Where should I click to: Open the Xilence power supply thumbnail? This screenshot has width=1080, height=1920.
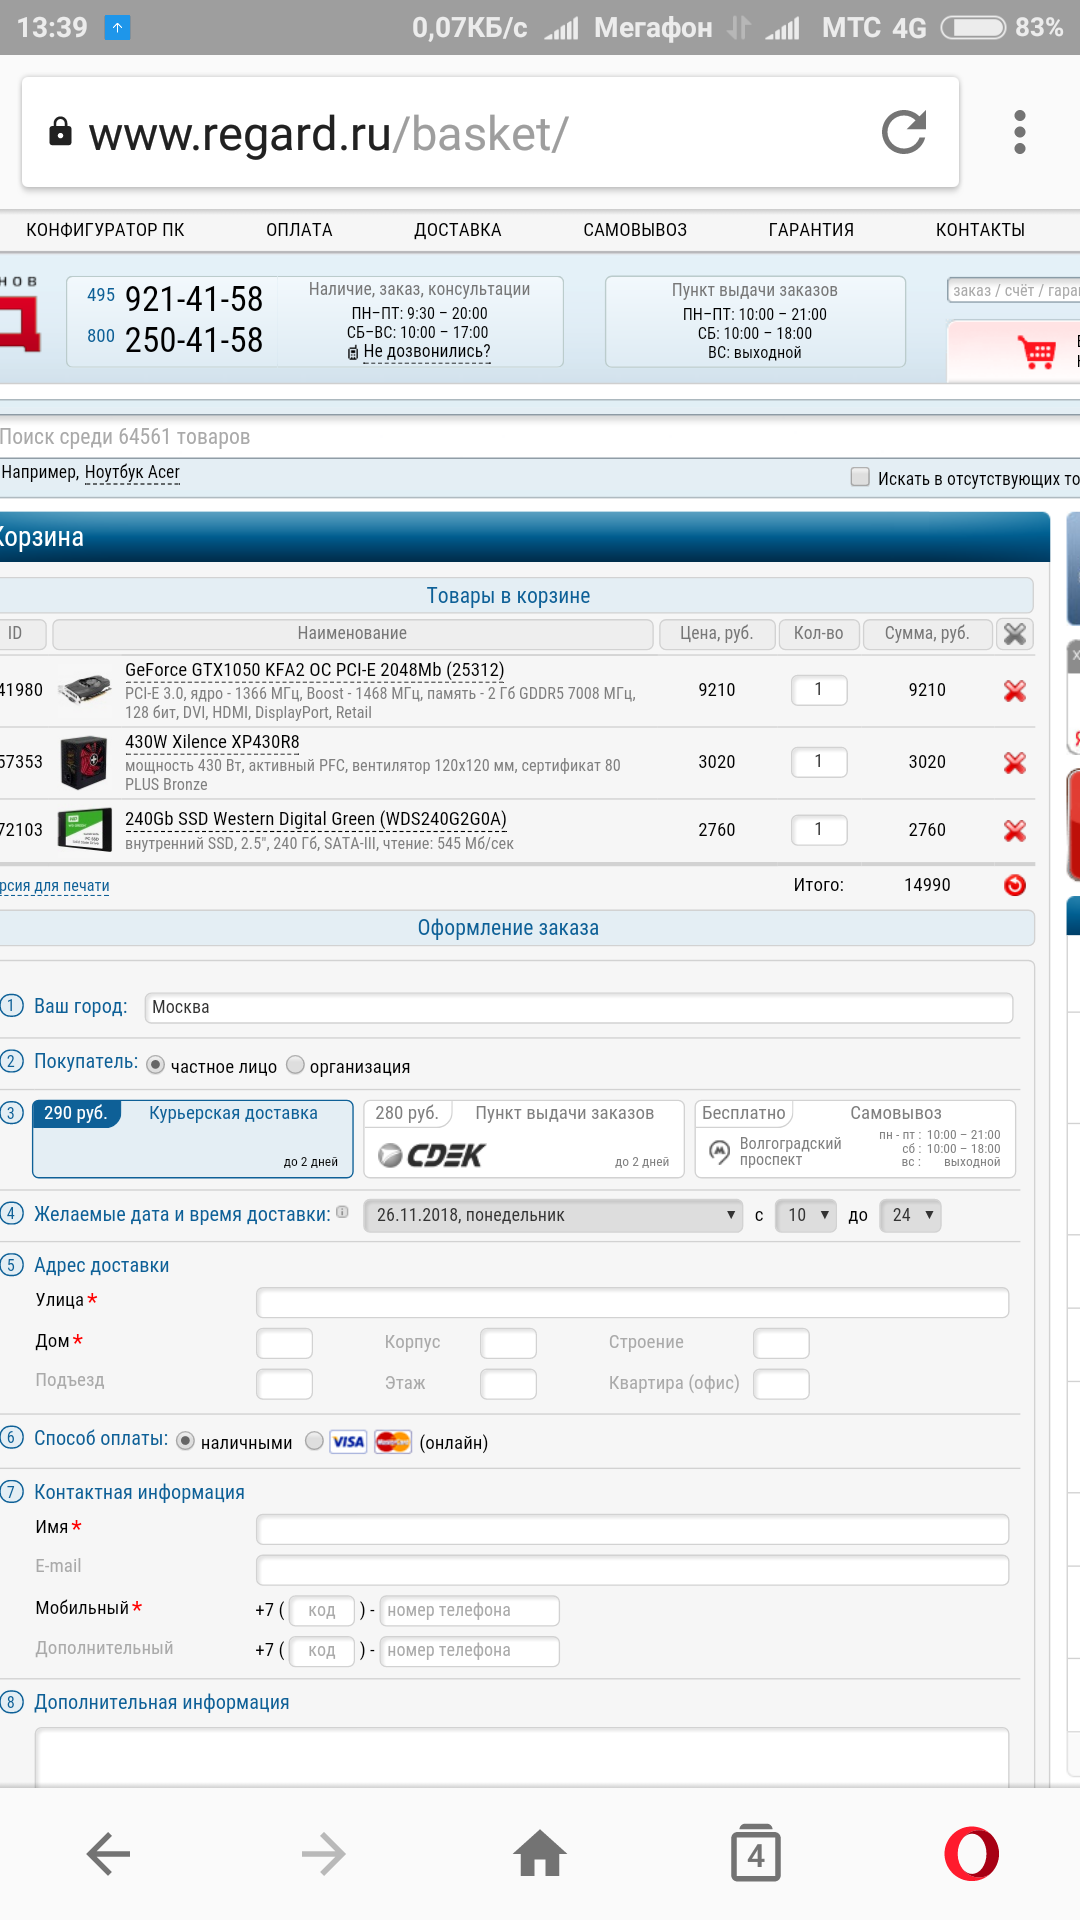point(84,762)
